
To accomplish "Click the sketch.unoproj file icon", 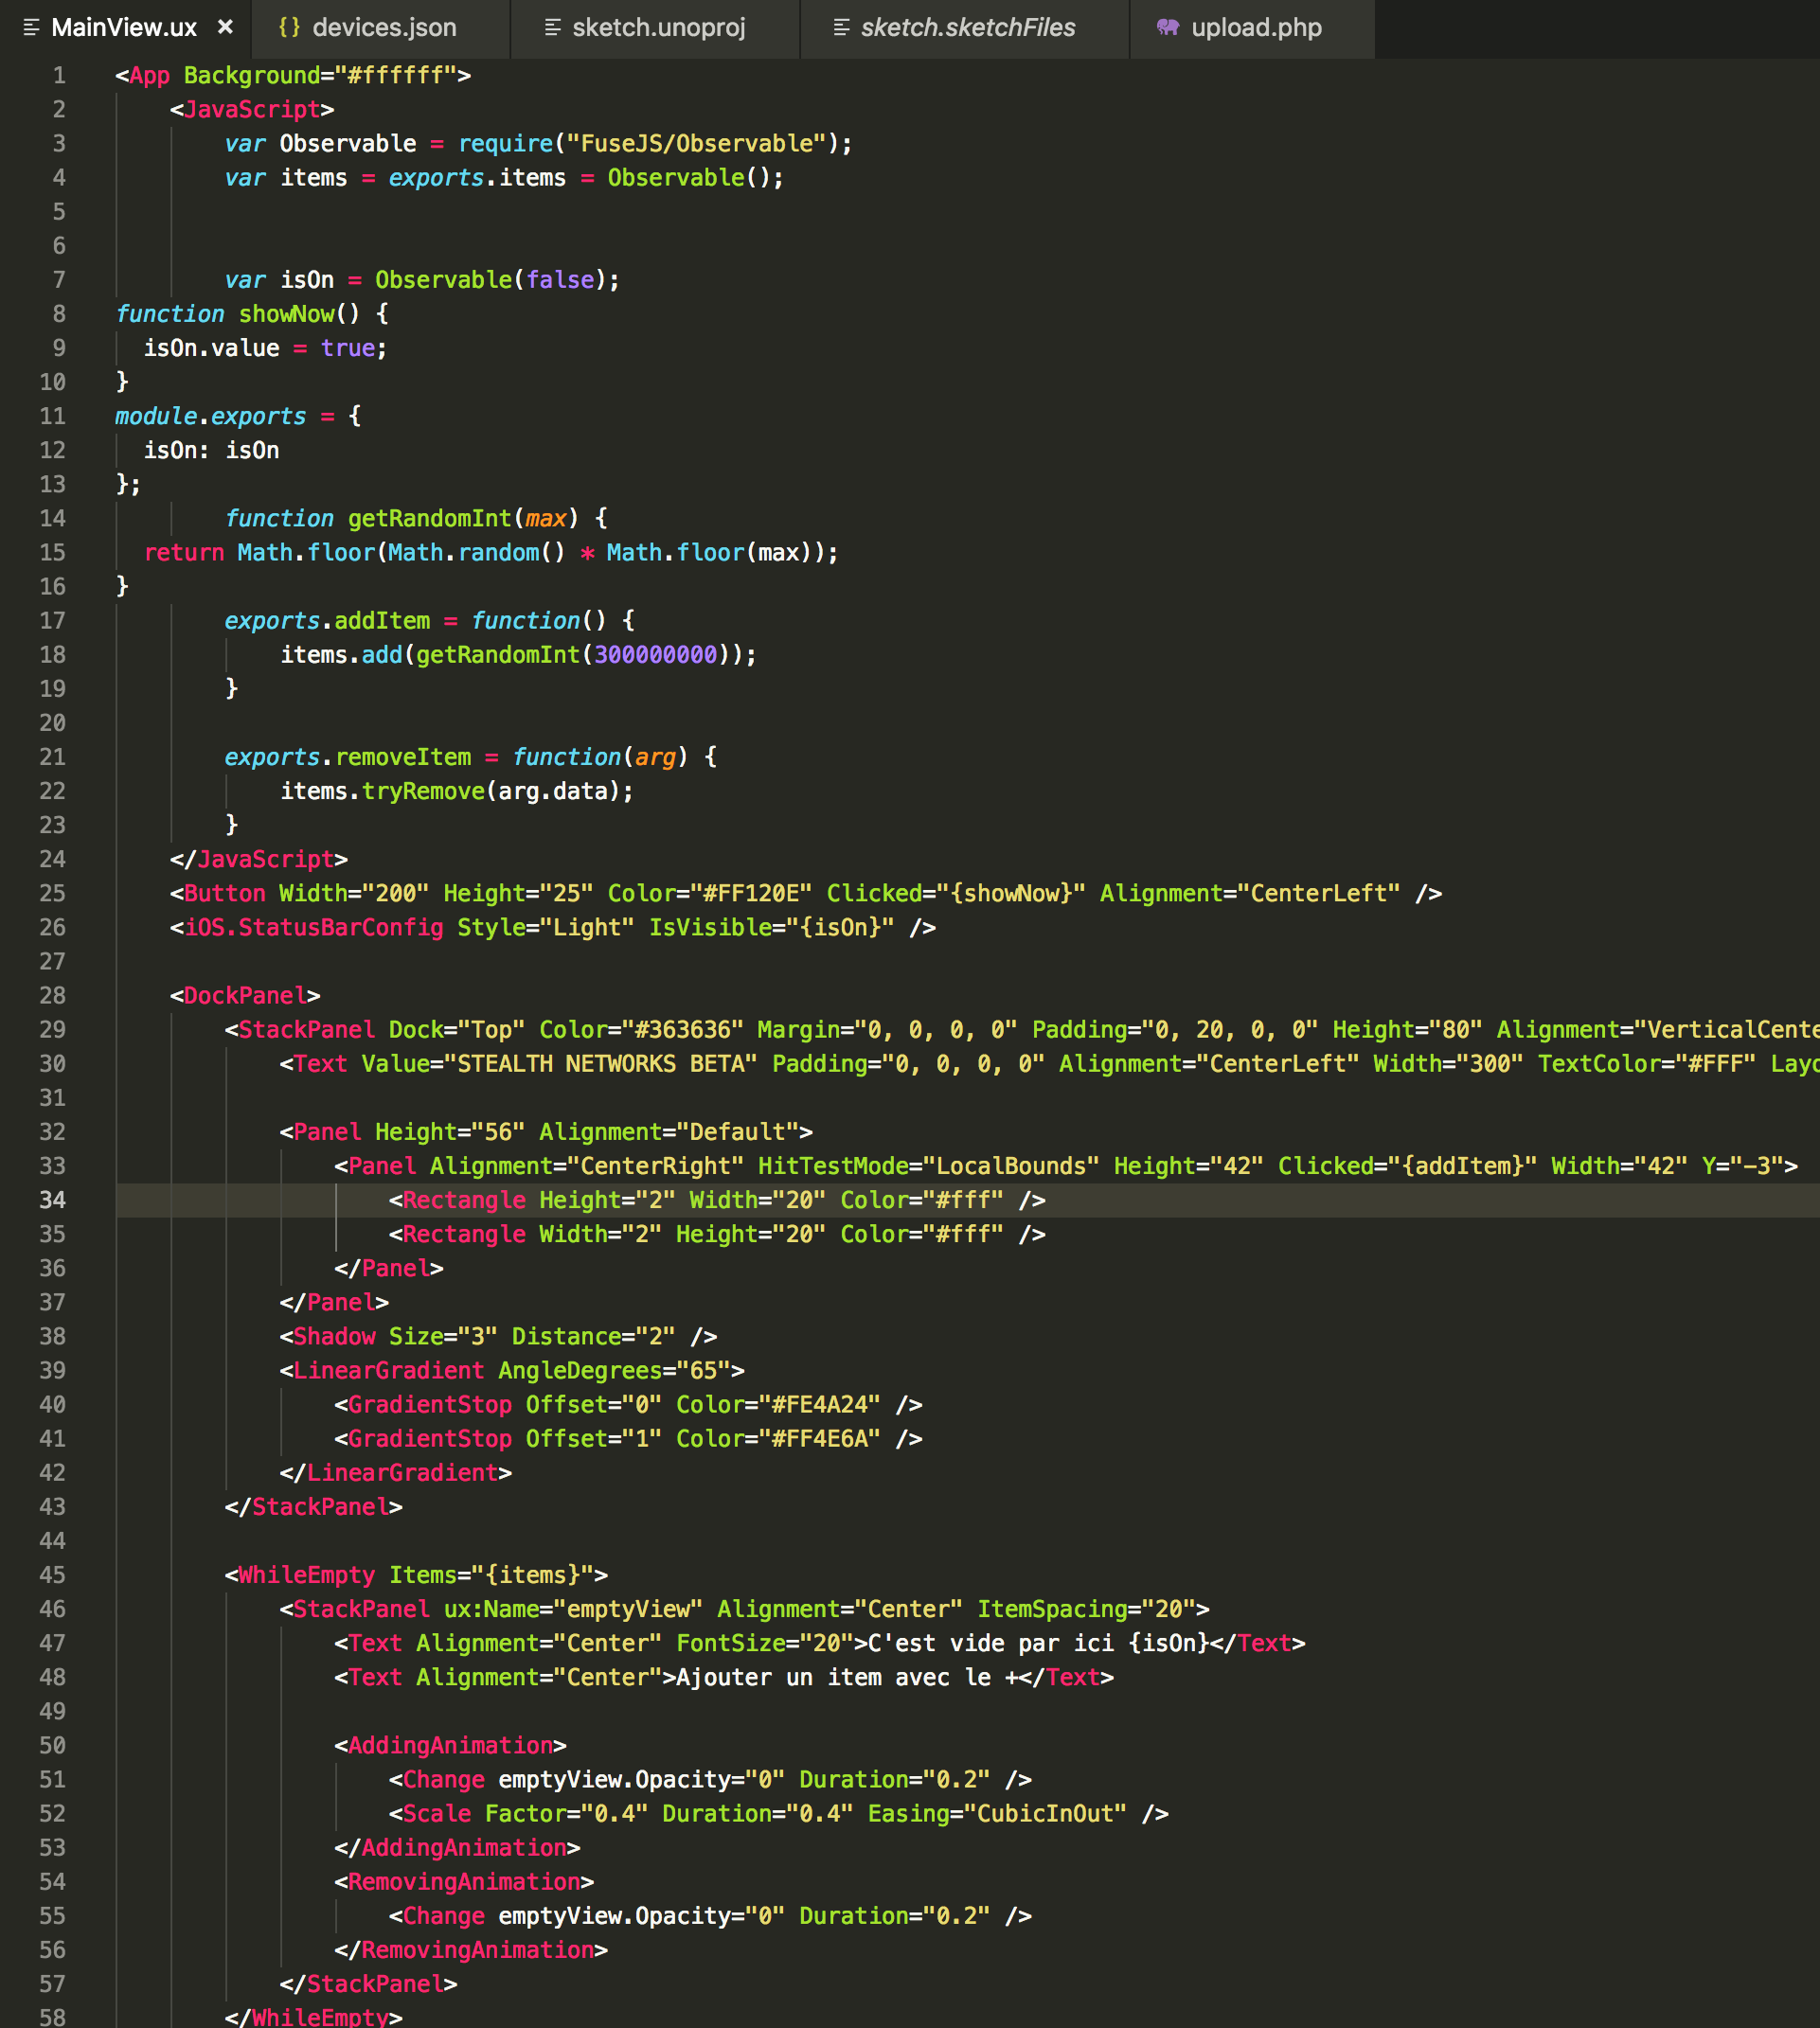I will coord(552,28).
